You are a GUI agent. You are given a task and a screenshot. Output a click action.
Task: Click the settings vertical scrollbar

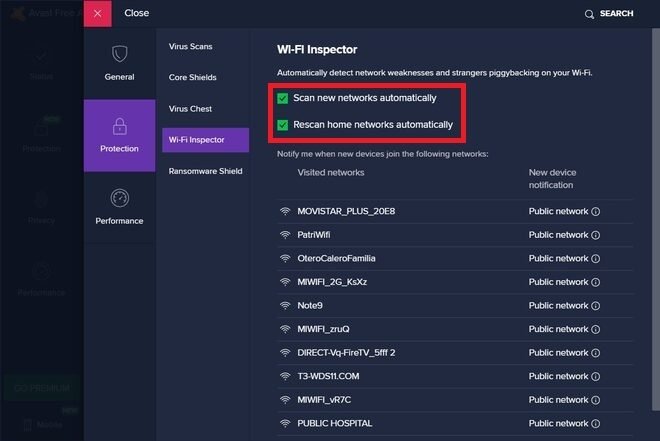[656, 220]
